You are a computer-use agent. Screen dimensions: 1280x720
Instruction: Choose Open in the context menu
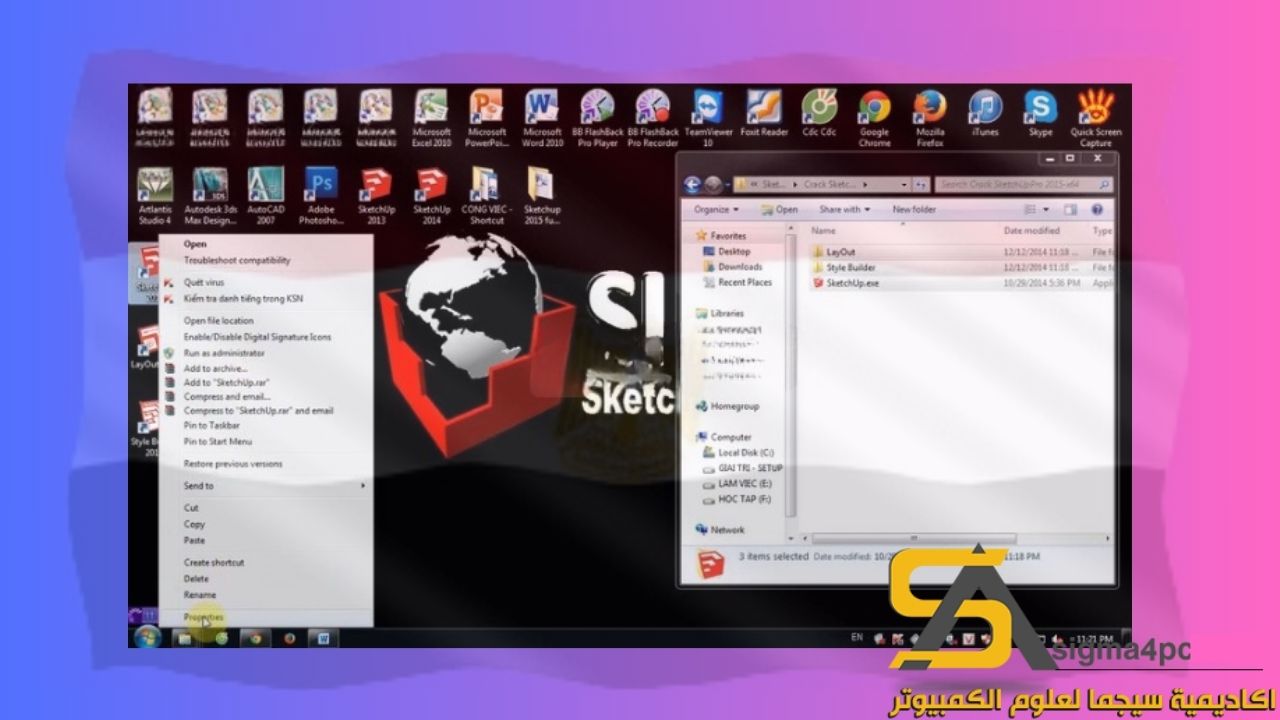click(195, 244)
